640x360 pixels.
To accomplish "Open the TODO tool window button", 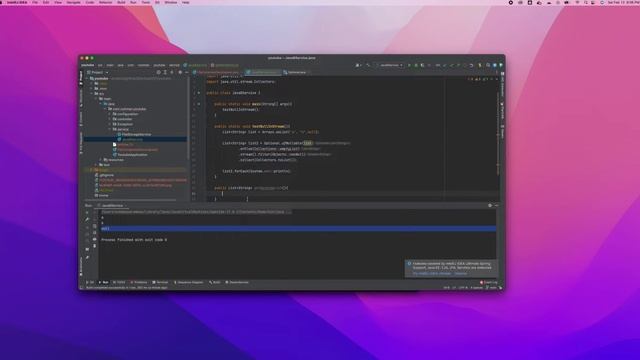I will tap(119, 282).
